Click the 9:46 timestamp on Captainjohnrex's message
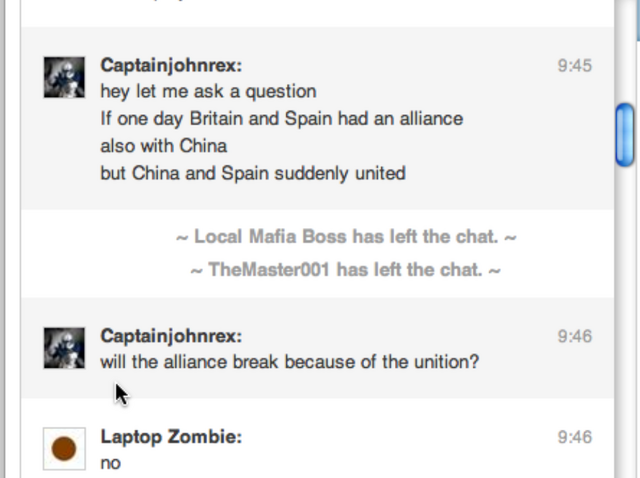Image resolution: width=640 pixels, height=478 pixels. click(x=575, y=336)
